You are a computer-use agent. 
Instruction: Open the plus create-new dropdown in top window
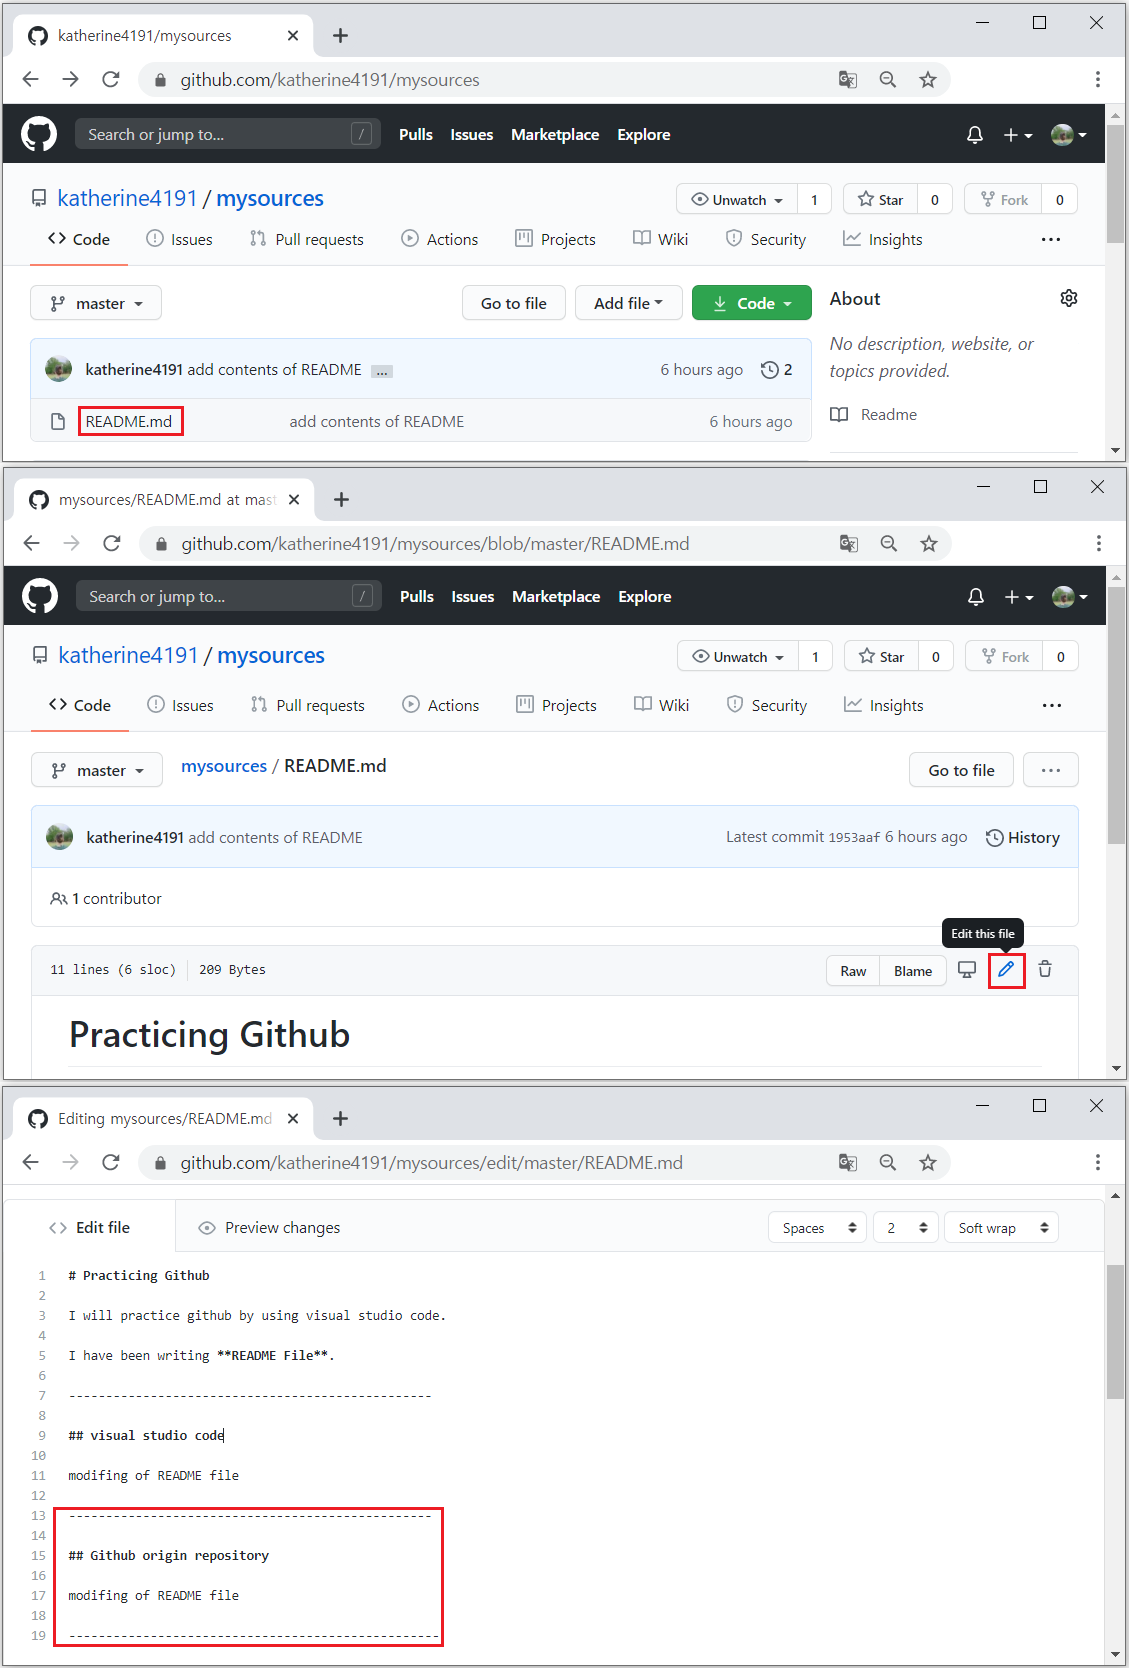(x=1018, y=135)
